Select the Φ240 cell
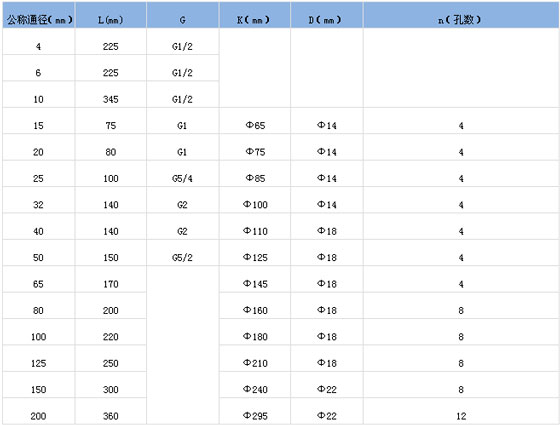This screenshot has height=425, width=560. (255, 389)
